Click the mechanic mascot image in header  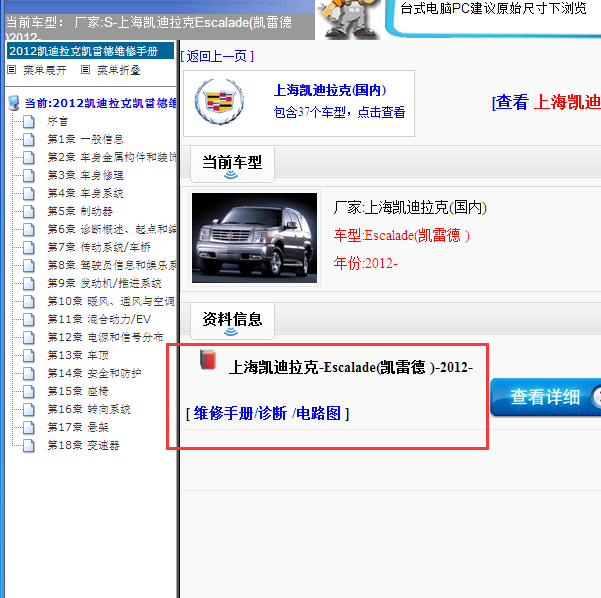pyautogui.click(x=348, y=19)
